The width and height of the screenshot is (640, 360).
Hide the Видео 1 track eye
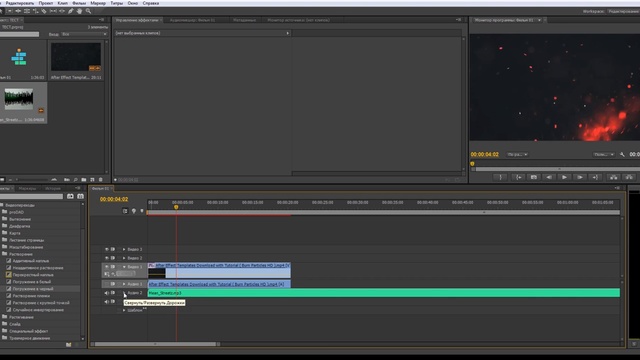point(107,267)
